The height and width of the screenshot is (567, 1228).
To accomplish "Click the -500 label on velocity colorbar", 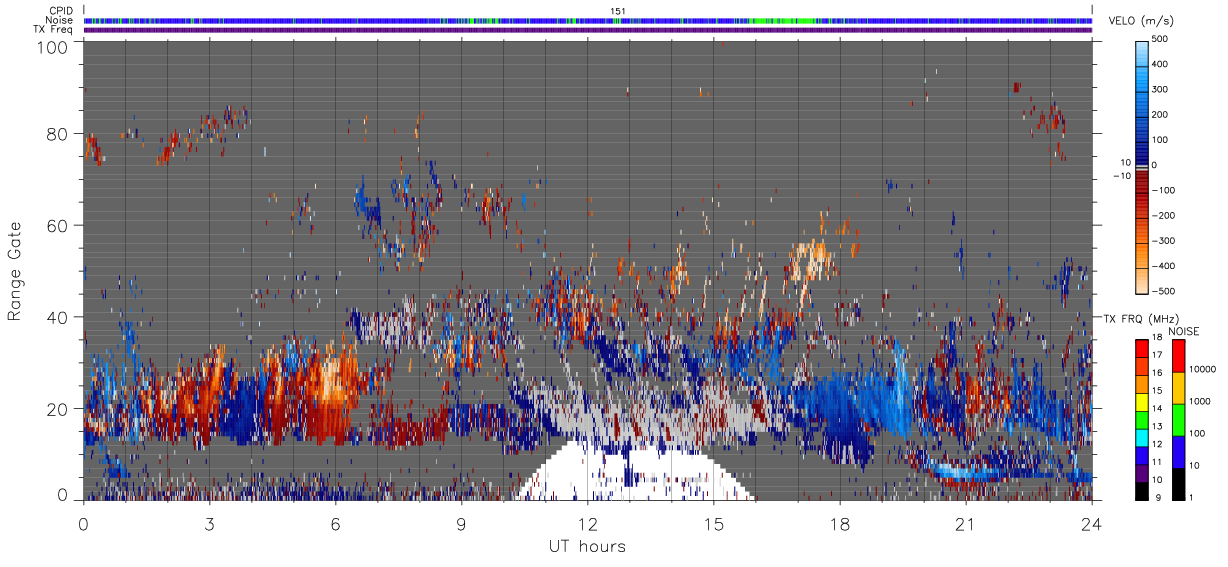I will tap(1163, 291).
